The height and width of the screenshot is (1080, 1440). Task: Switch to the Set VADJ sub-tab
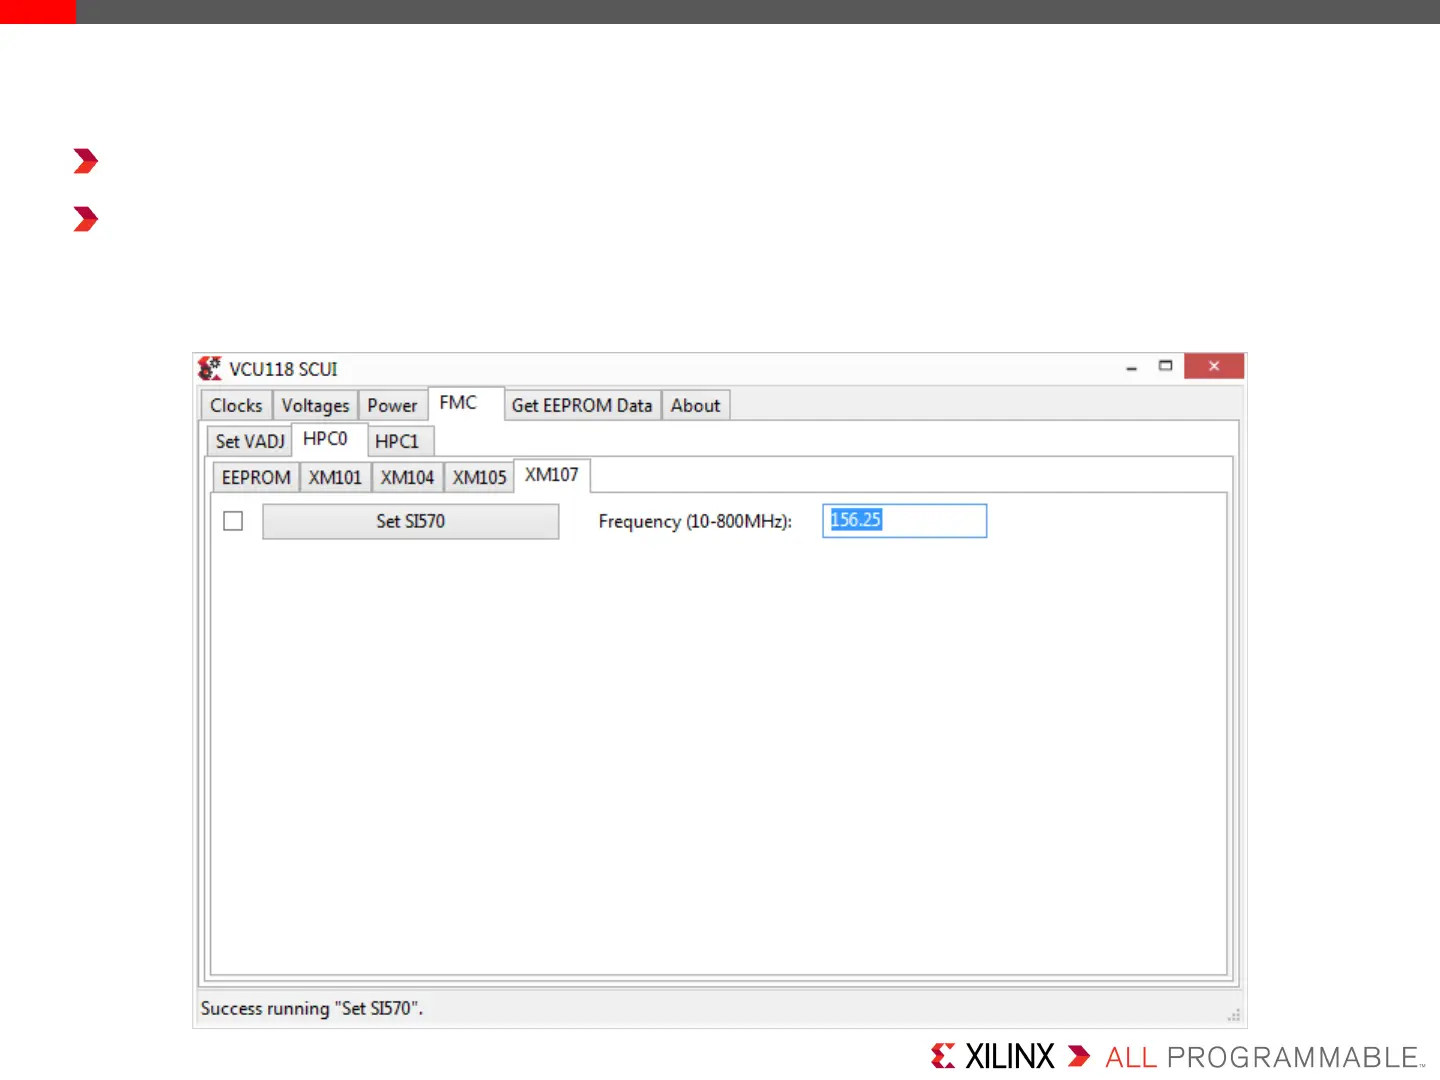pyautogui.click(x=250, y=441)
